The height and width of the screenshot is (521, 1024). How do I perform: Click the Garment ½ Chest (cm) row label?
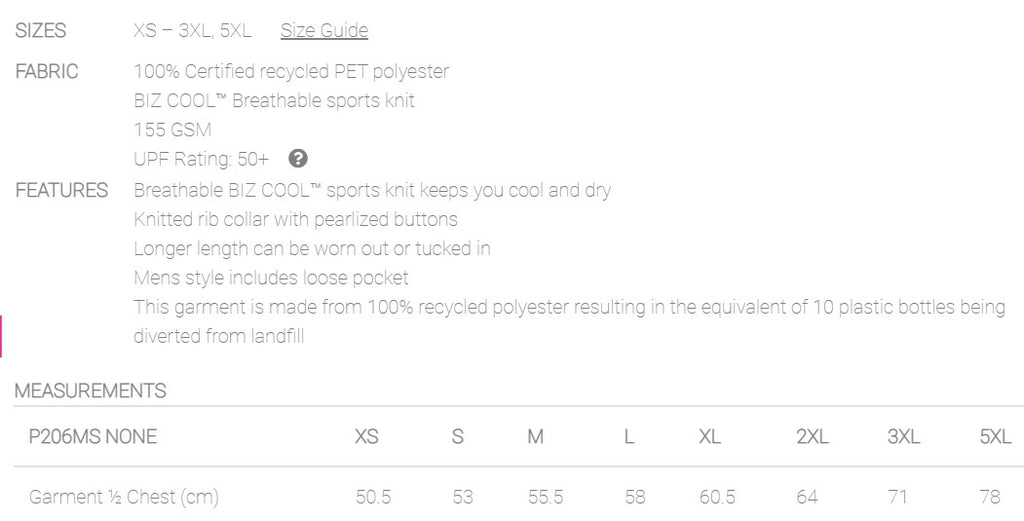pyautogui.click(x=124, y=497)
